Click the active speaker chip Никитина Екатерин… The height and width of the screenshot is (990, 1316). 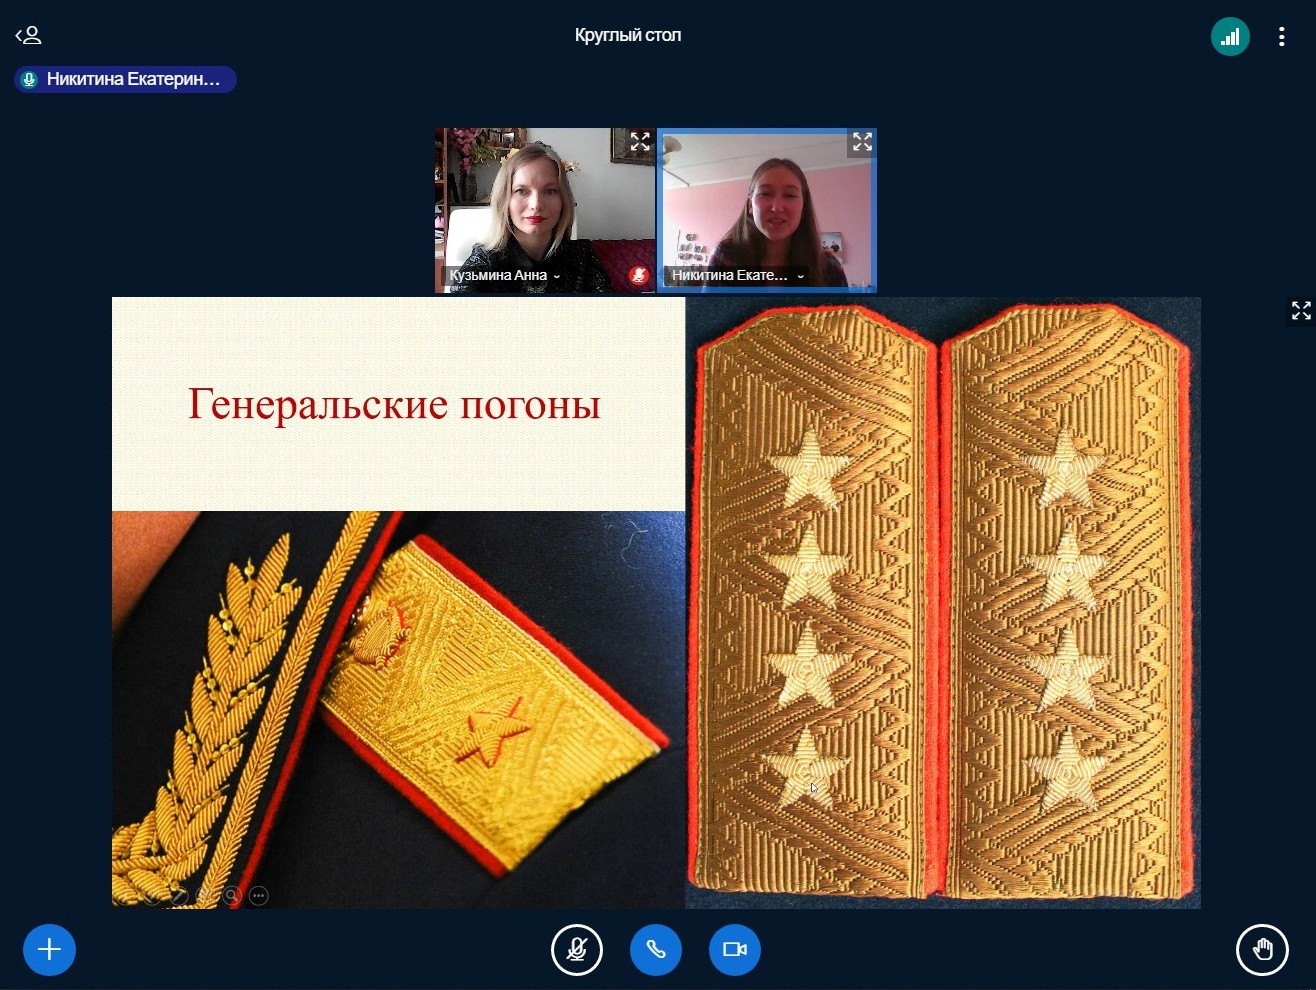(x=125, y=79)
